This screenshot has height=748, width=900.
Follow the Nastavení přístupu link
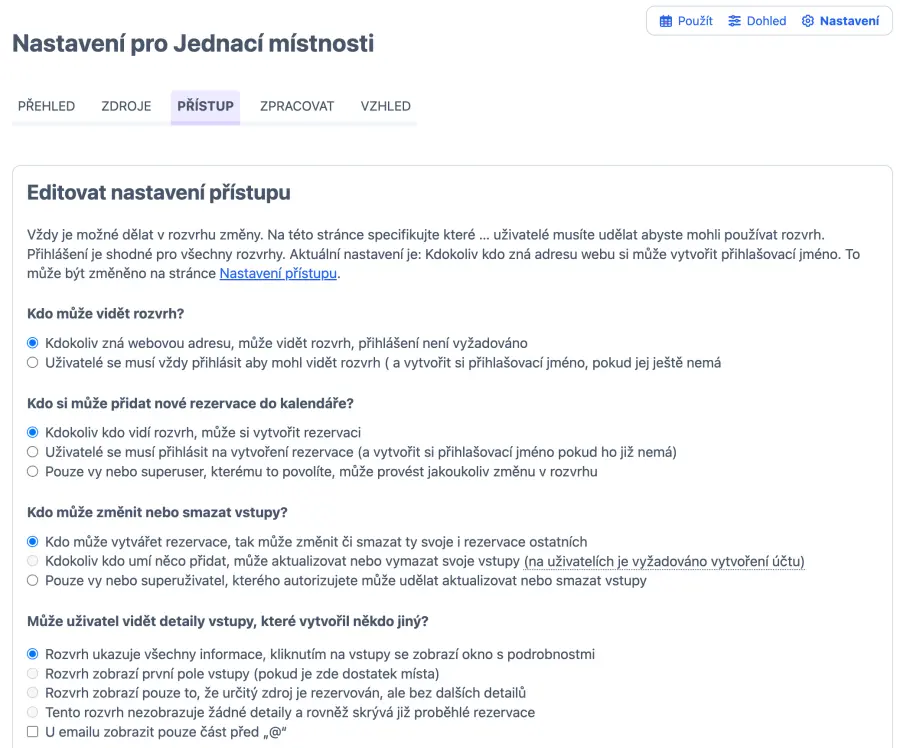tap(278, 273)
